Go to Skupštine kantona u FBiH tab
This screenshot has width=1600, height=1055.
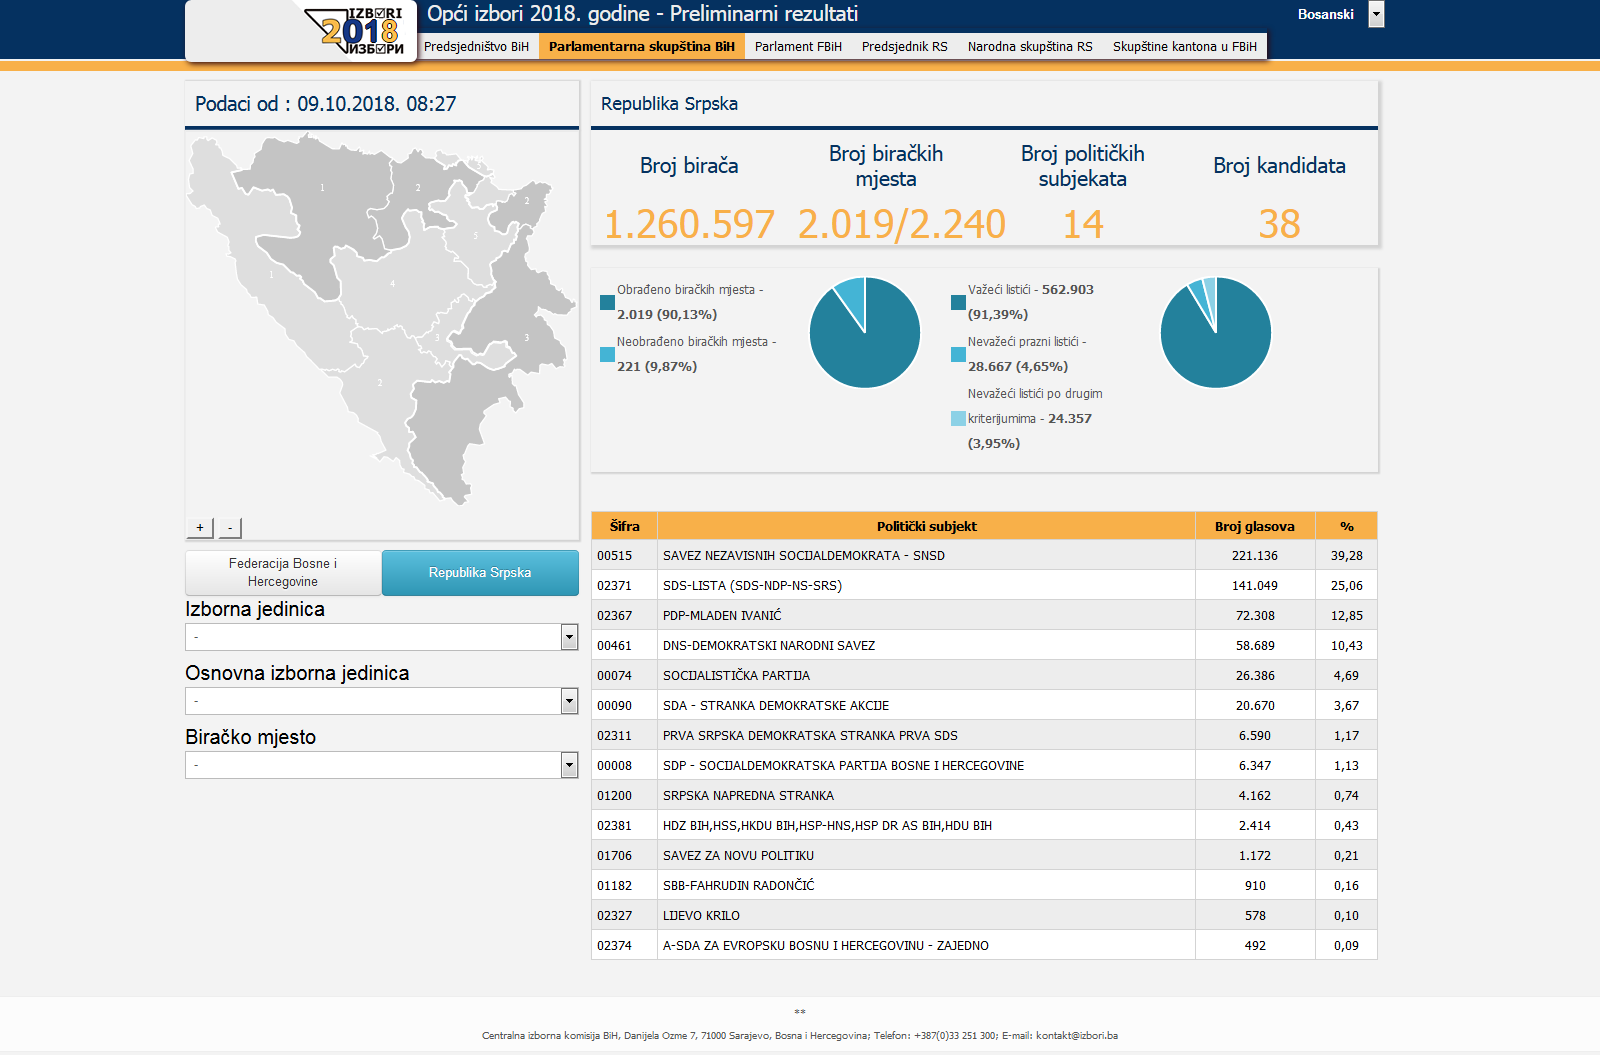pyautogui.click(x=1185, y=46)
